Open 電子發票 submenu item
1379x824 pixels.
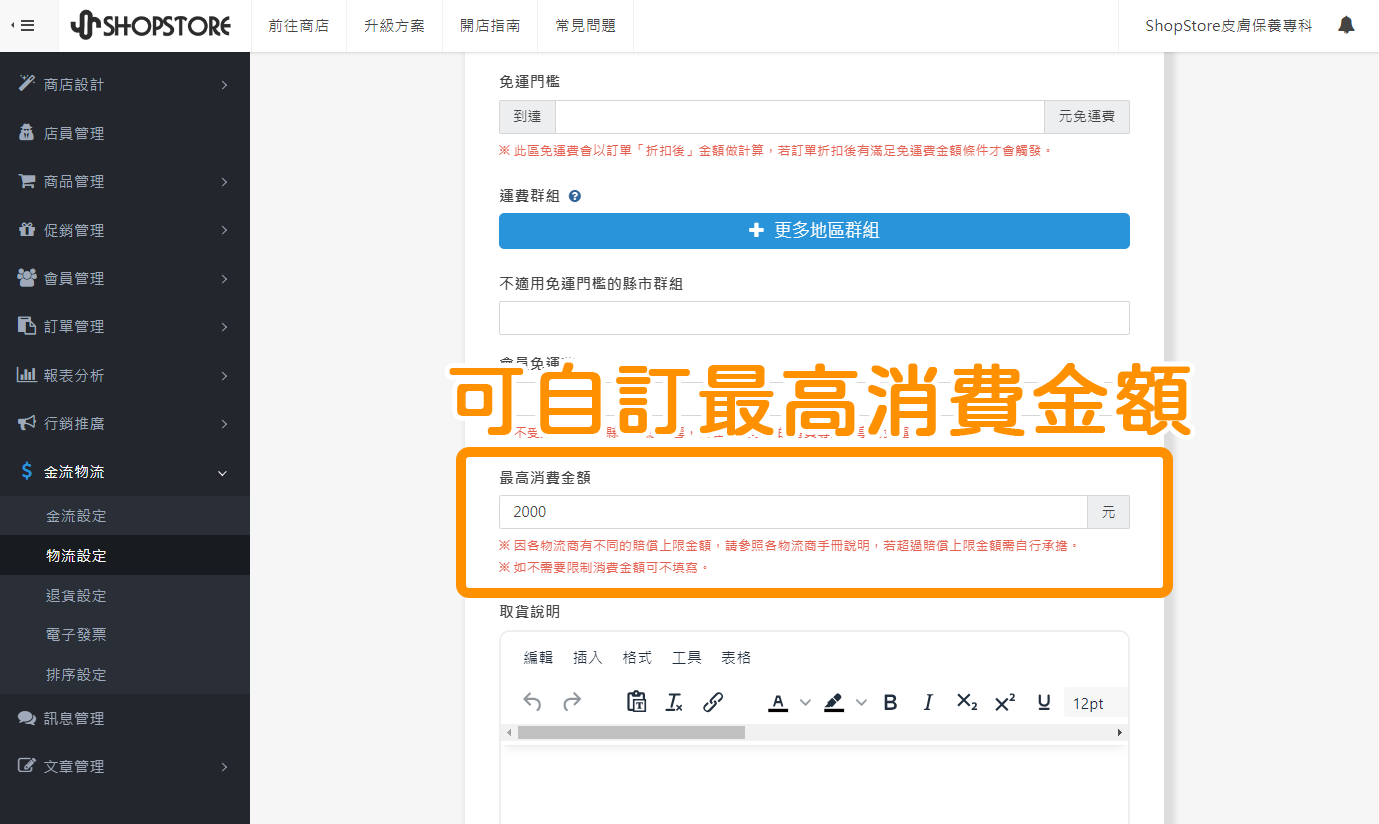[x=125, y=634]
